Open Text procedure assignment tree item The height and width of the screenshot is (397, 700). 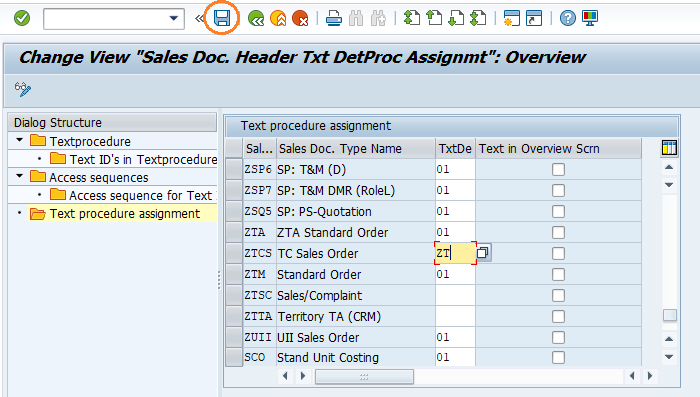tap(125, 213)
